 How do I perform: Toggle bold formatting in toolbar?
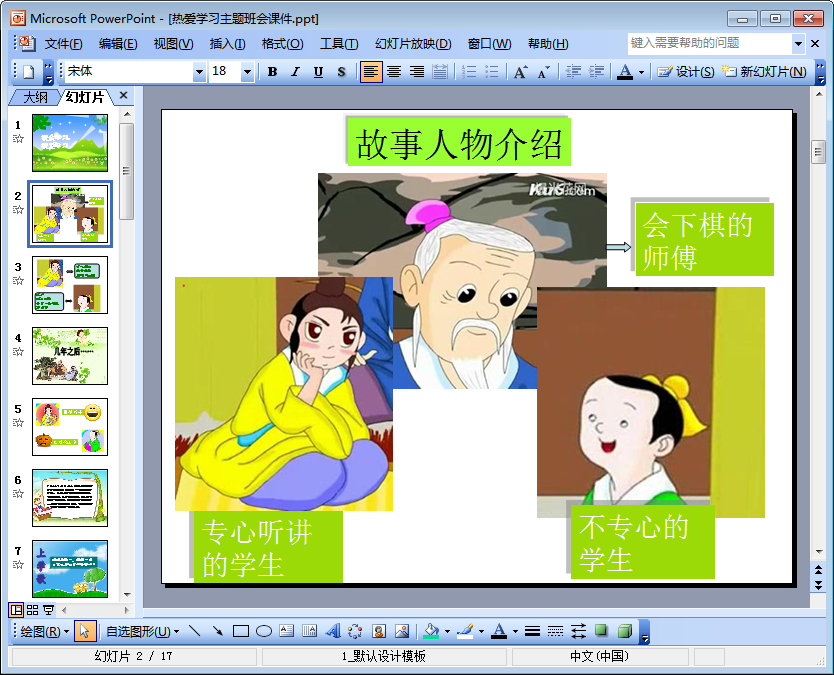272,72
